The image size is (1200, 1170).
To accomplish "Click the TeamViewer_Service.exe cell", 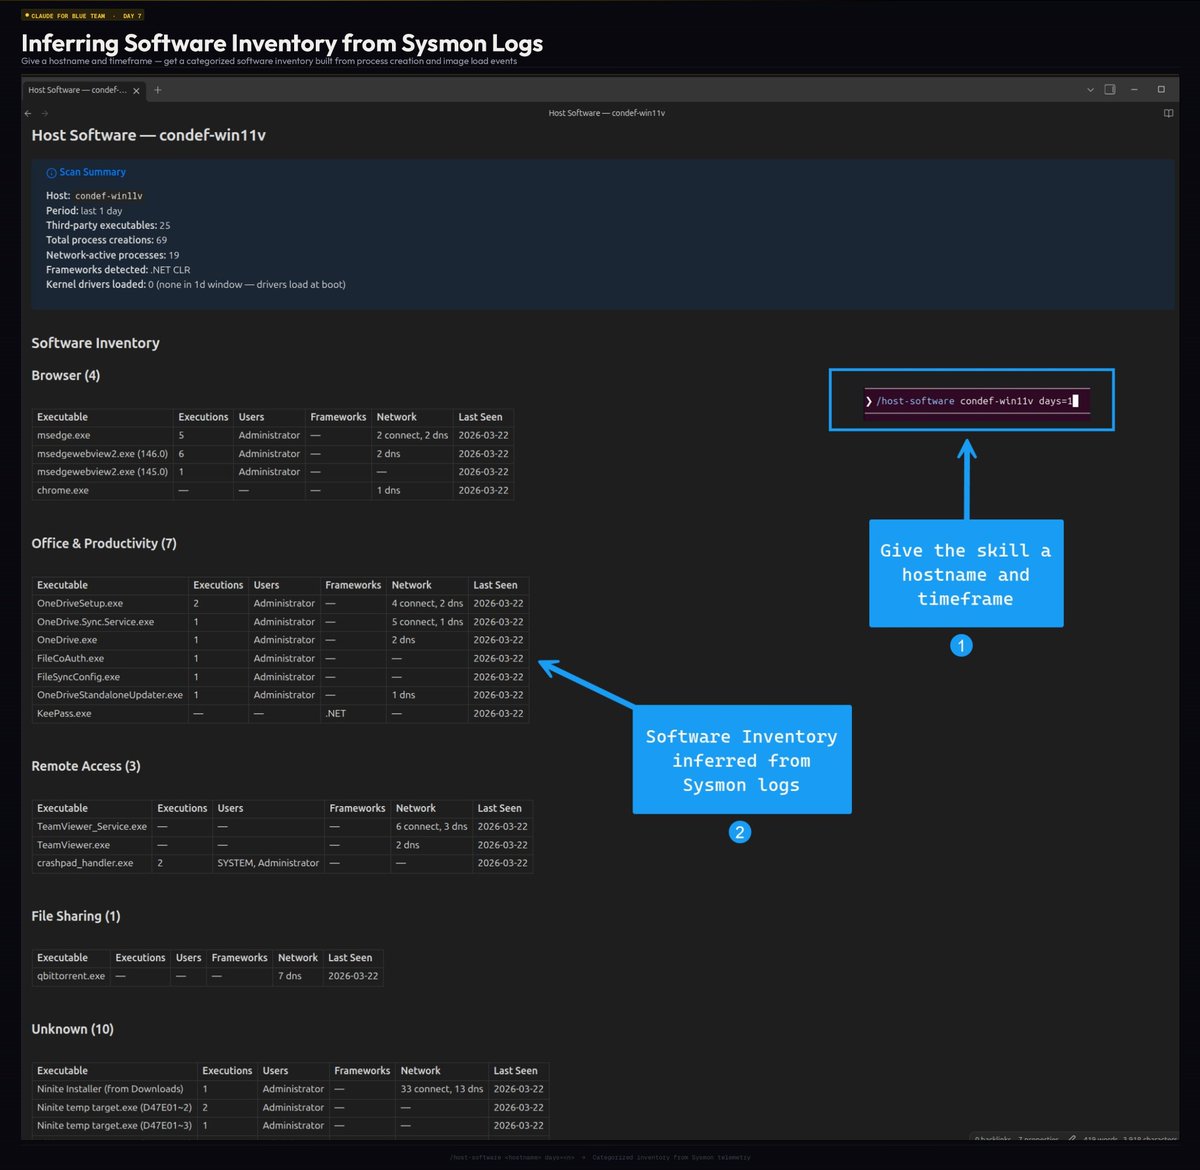I will point(92,827).
